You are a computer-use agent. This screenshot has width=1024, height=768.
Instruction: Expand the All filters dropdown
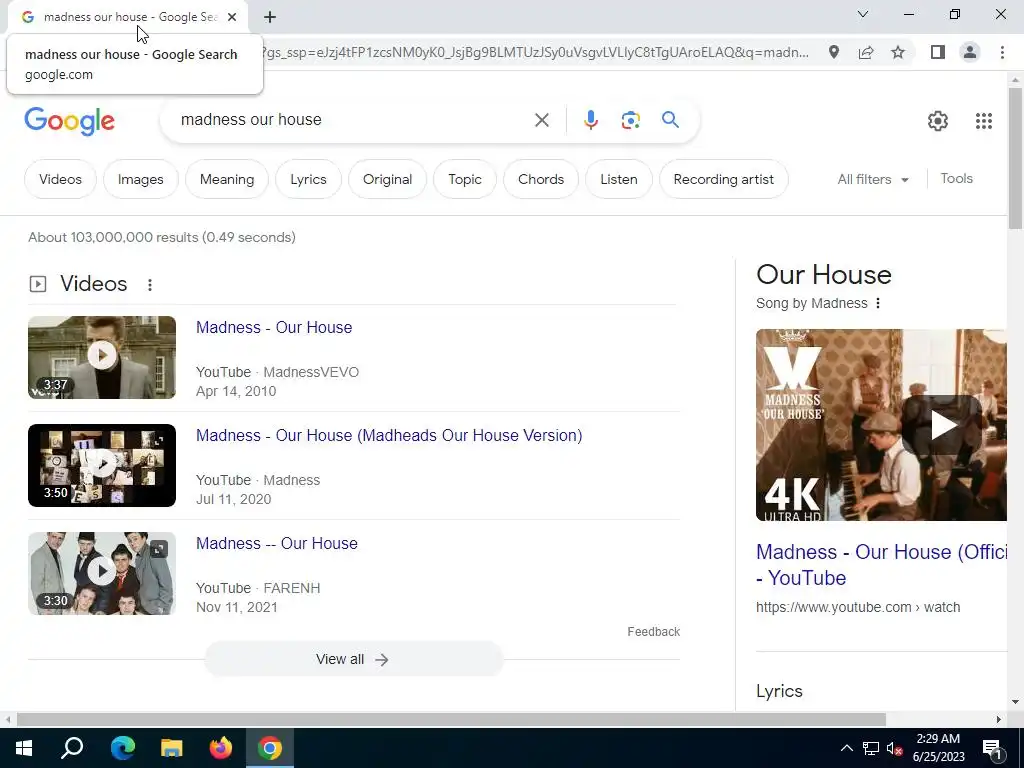pos(873,179)
